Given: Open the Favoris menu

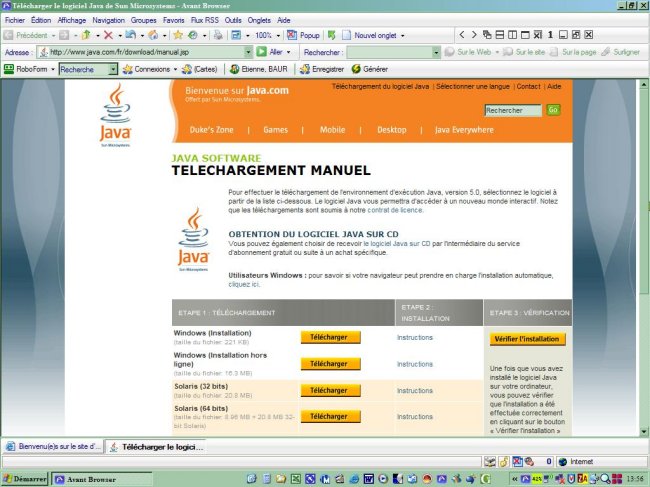Looking at the screenshot, I should [x=173, y=20].
